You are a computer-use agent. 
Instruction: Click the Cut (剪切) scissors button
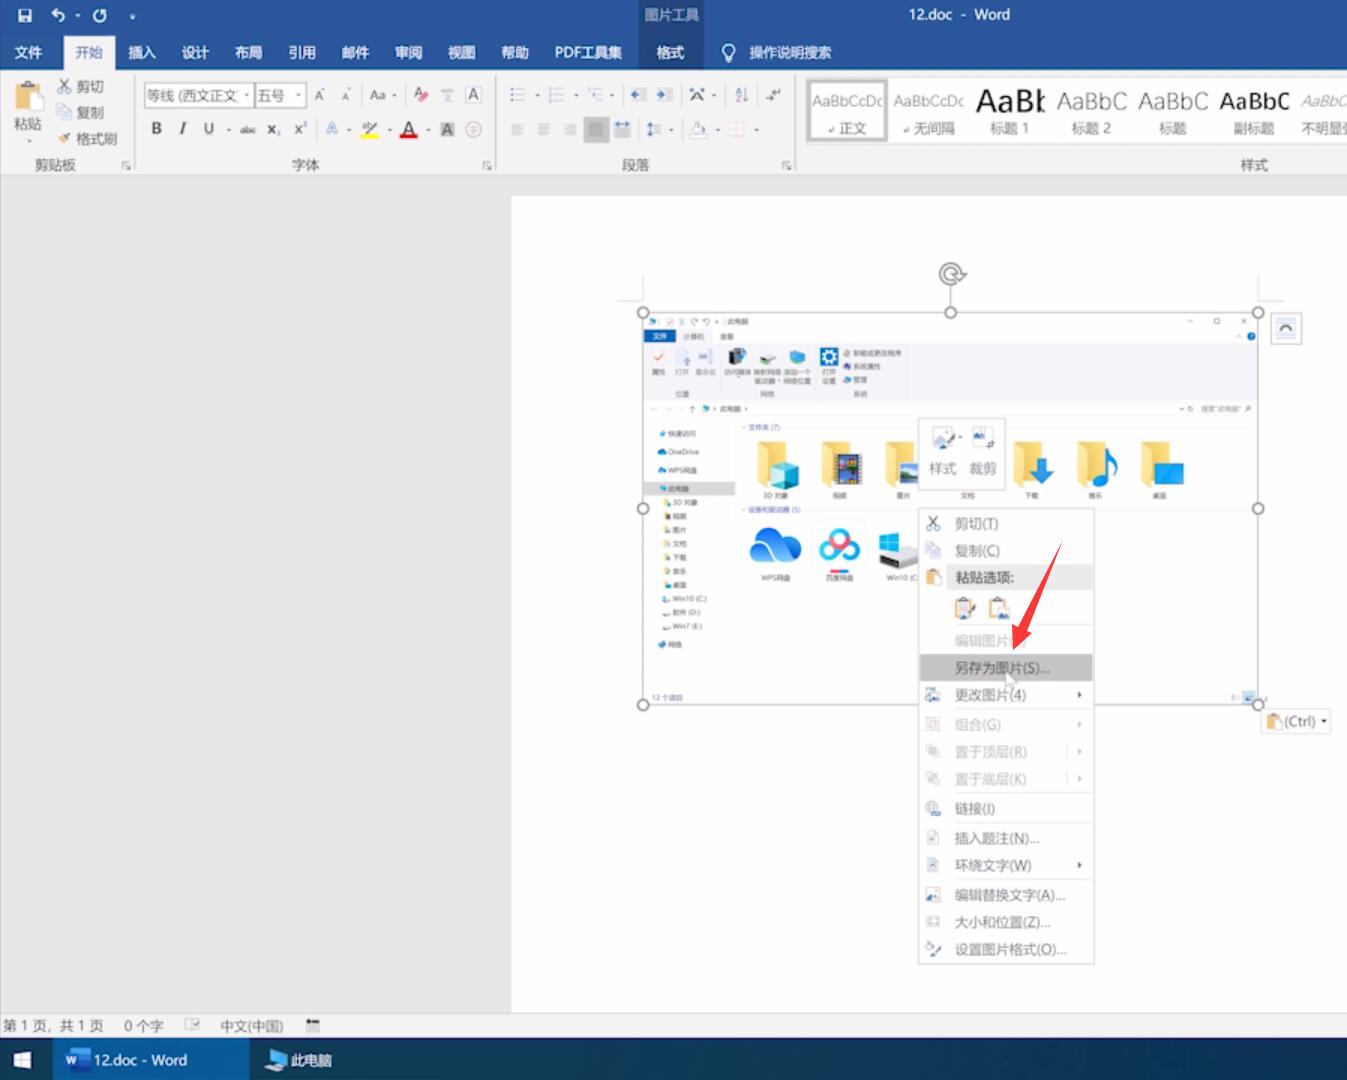click(x=80, y=87)
